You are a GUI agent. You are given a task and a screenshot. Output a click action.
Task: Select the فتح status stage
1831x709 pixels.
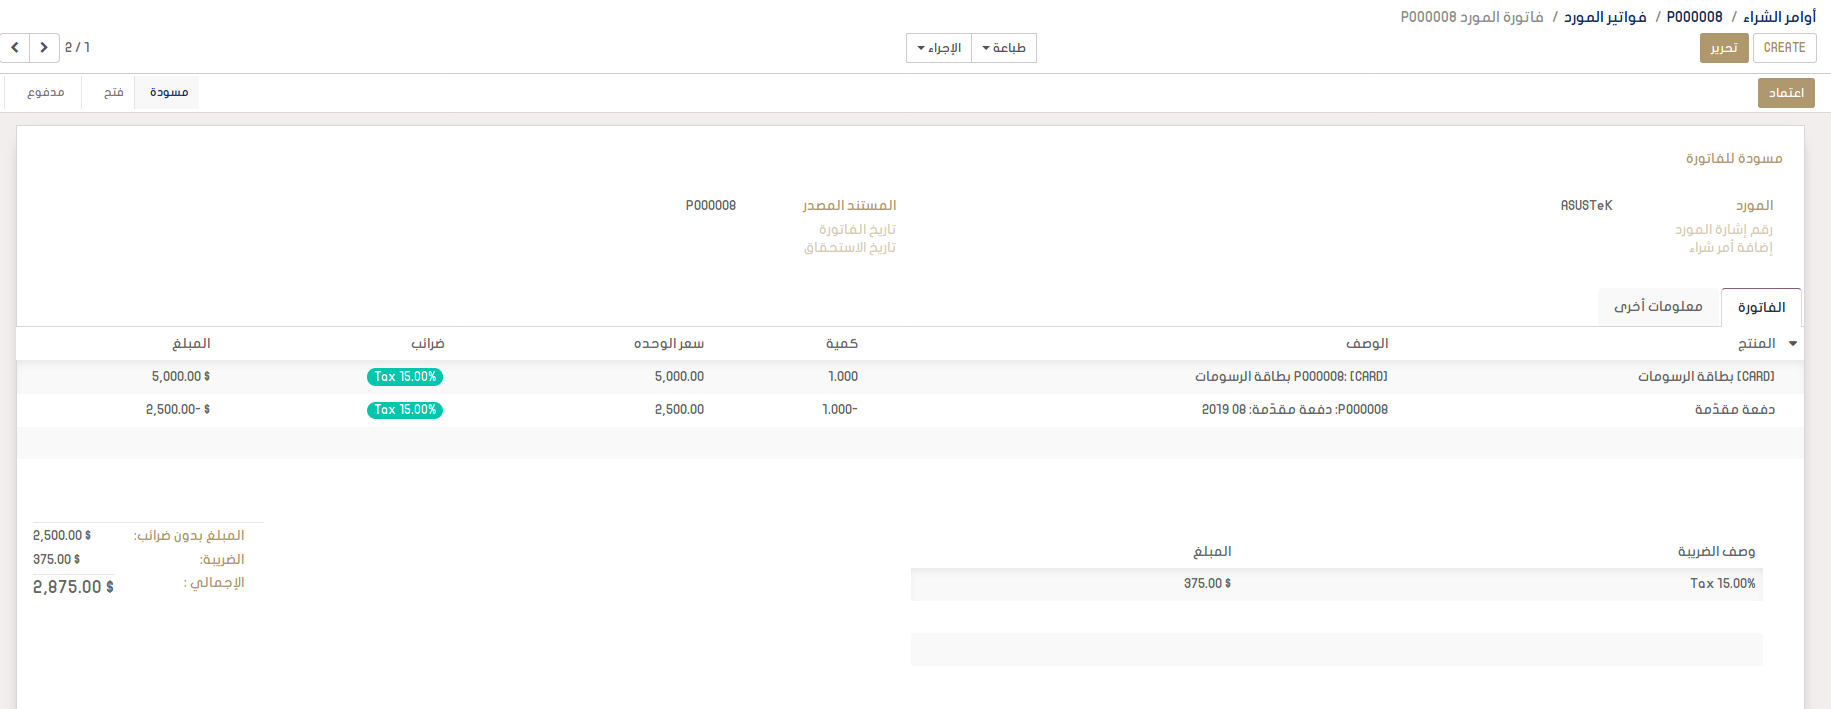coord(114,93)
